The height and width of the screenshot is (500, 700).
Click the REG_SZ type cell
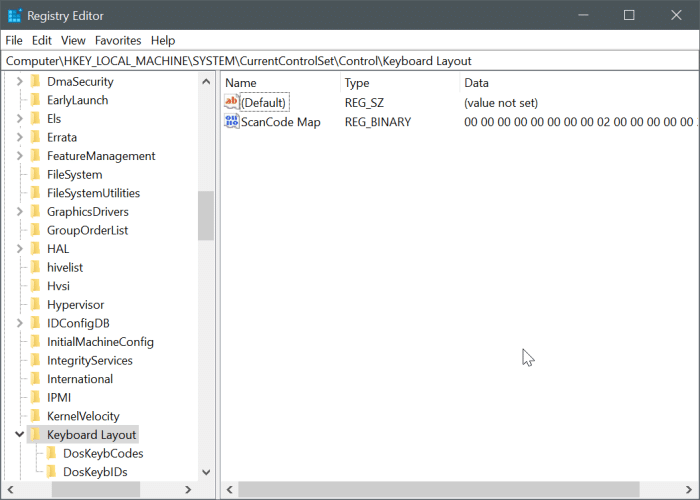click(364, 103)
